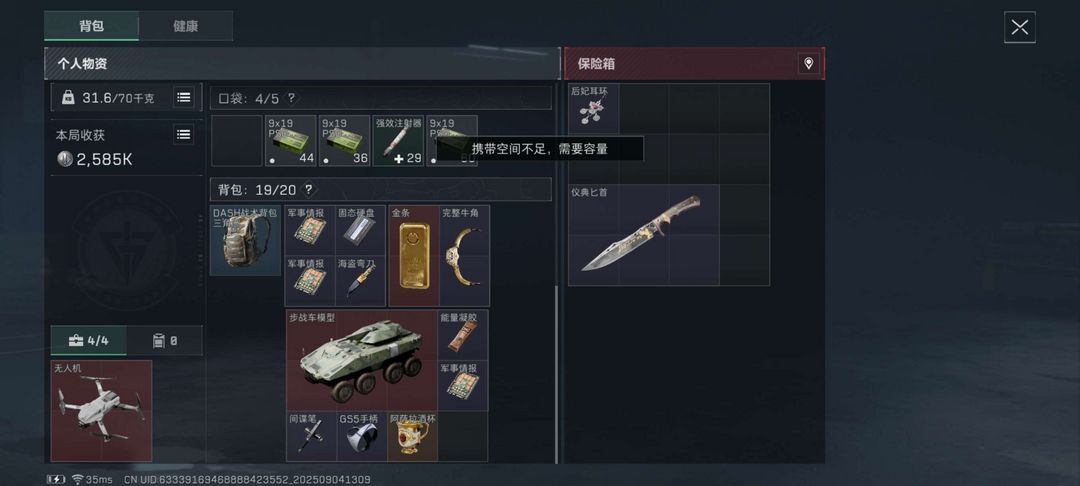The width and height of the screenshot is (1080, 486).
Task: Select the gold bar (金条) item
Action: [414, 255]
